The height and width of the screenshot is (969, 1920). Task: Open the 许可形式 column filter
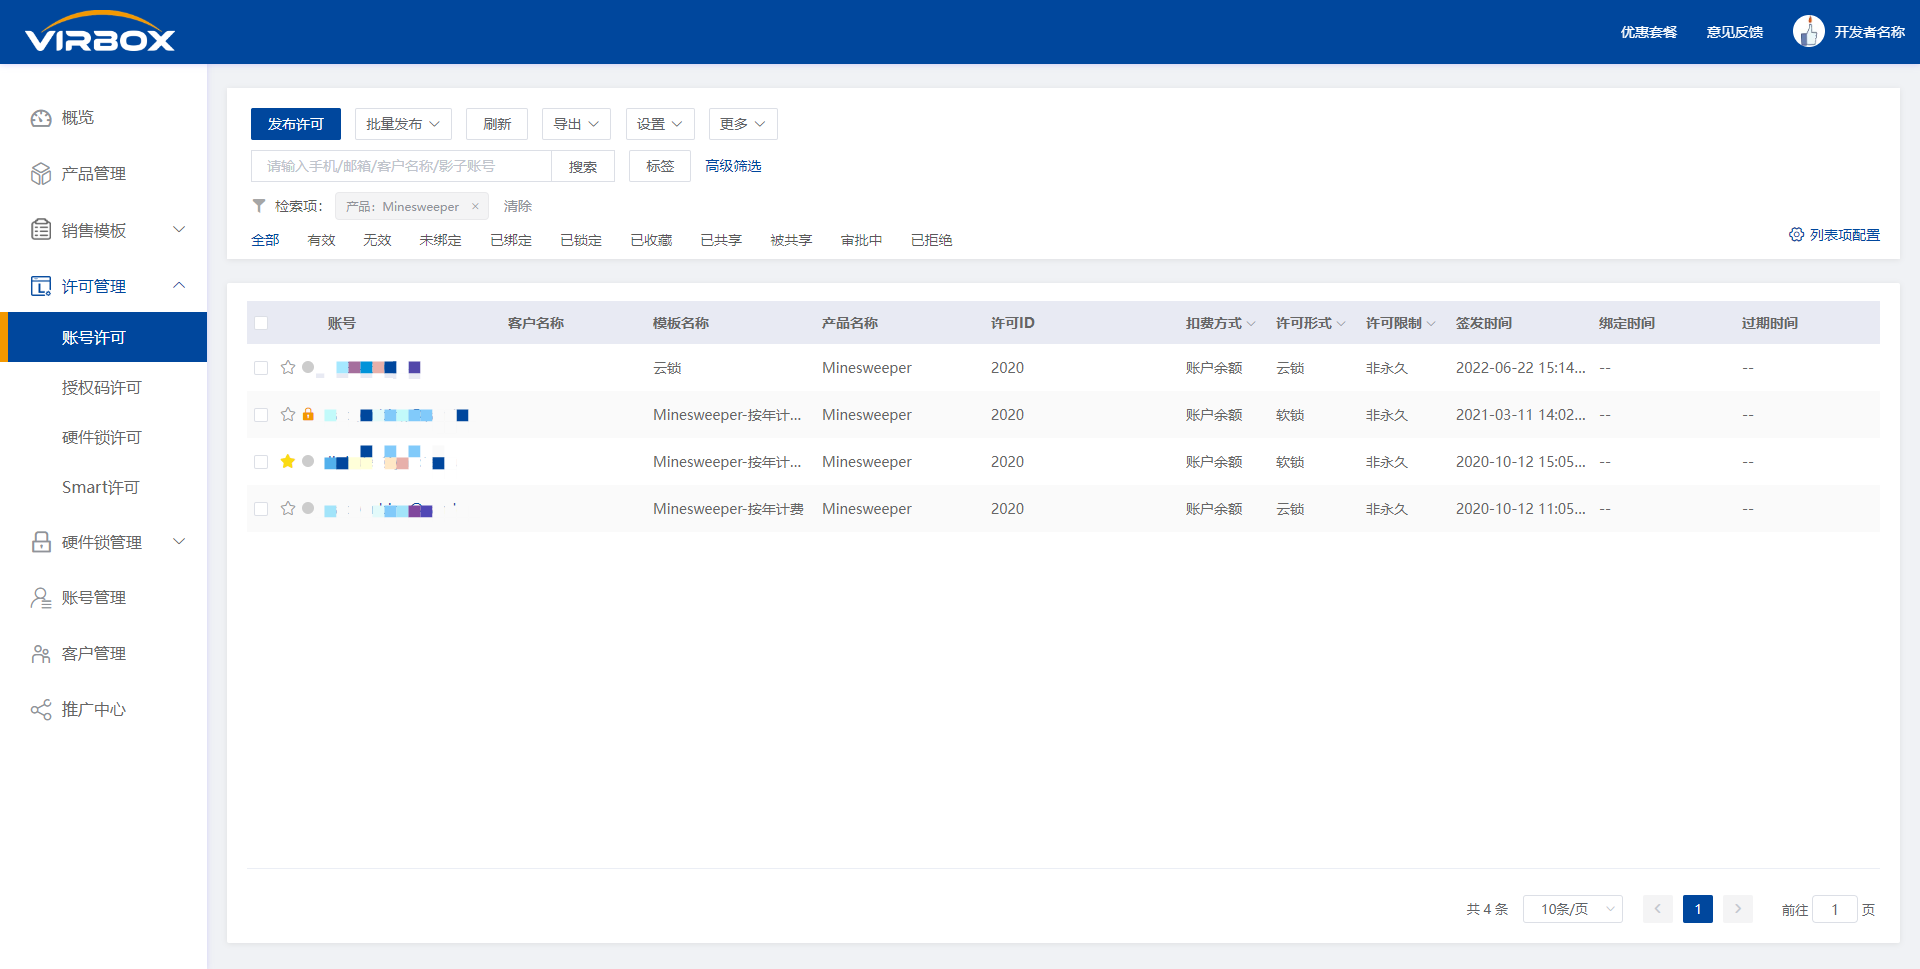pos(1341,323)
